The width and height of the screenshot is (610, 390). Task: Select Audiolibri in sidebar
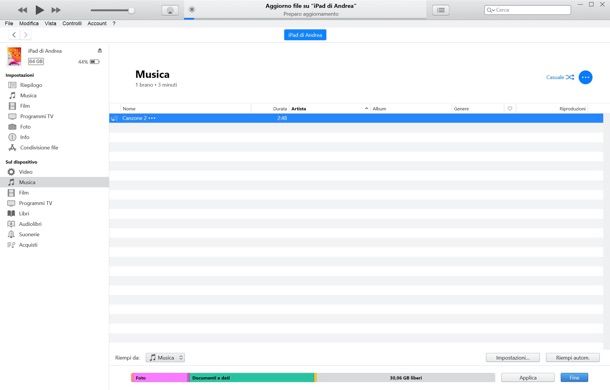point(30,224)
